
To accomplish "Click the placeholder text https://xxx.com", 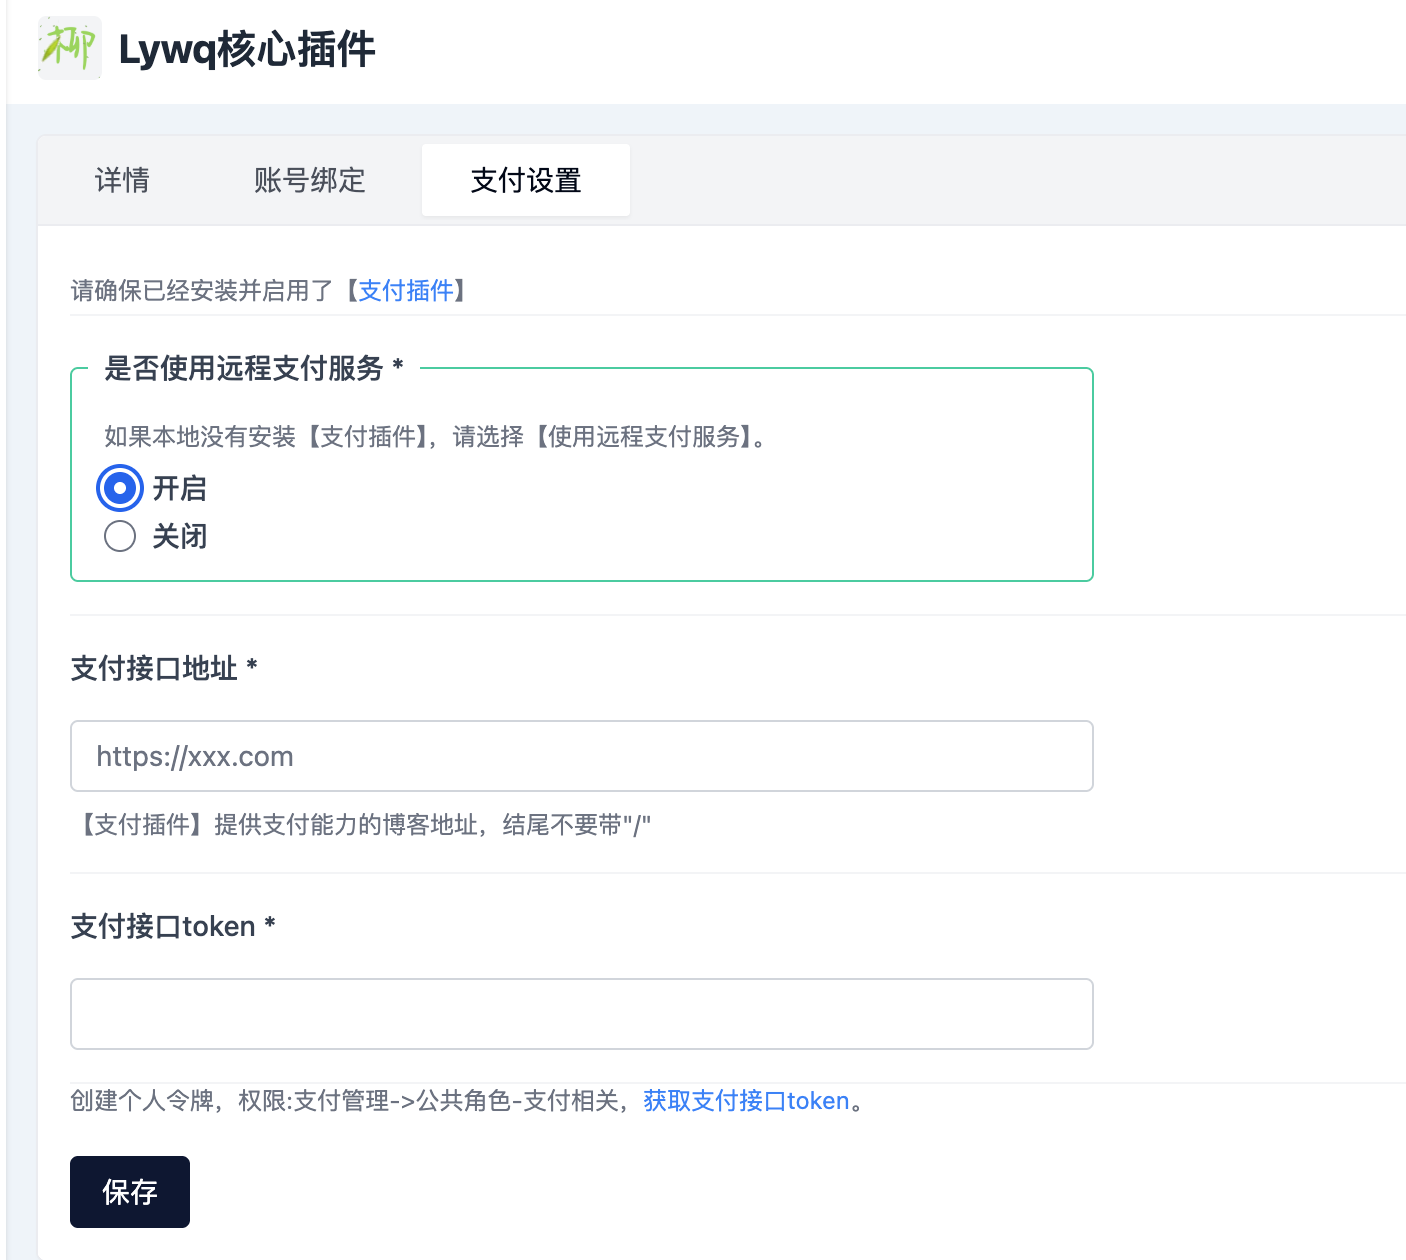I will pos(195,756).
